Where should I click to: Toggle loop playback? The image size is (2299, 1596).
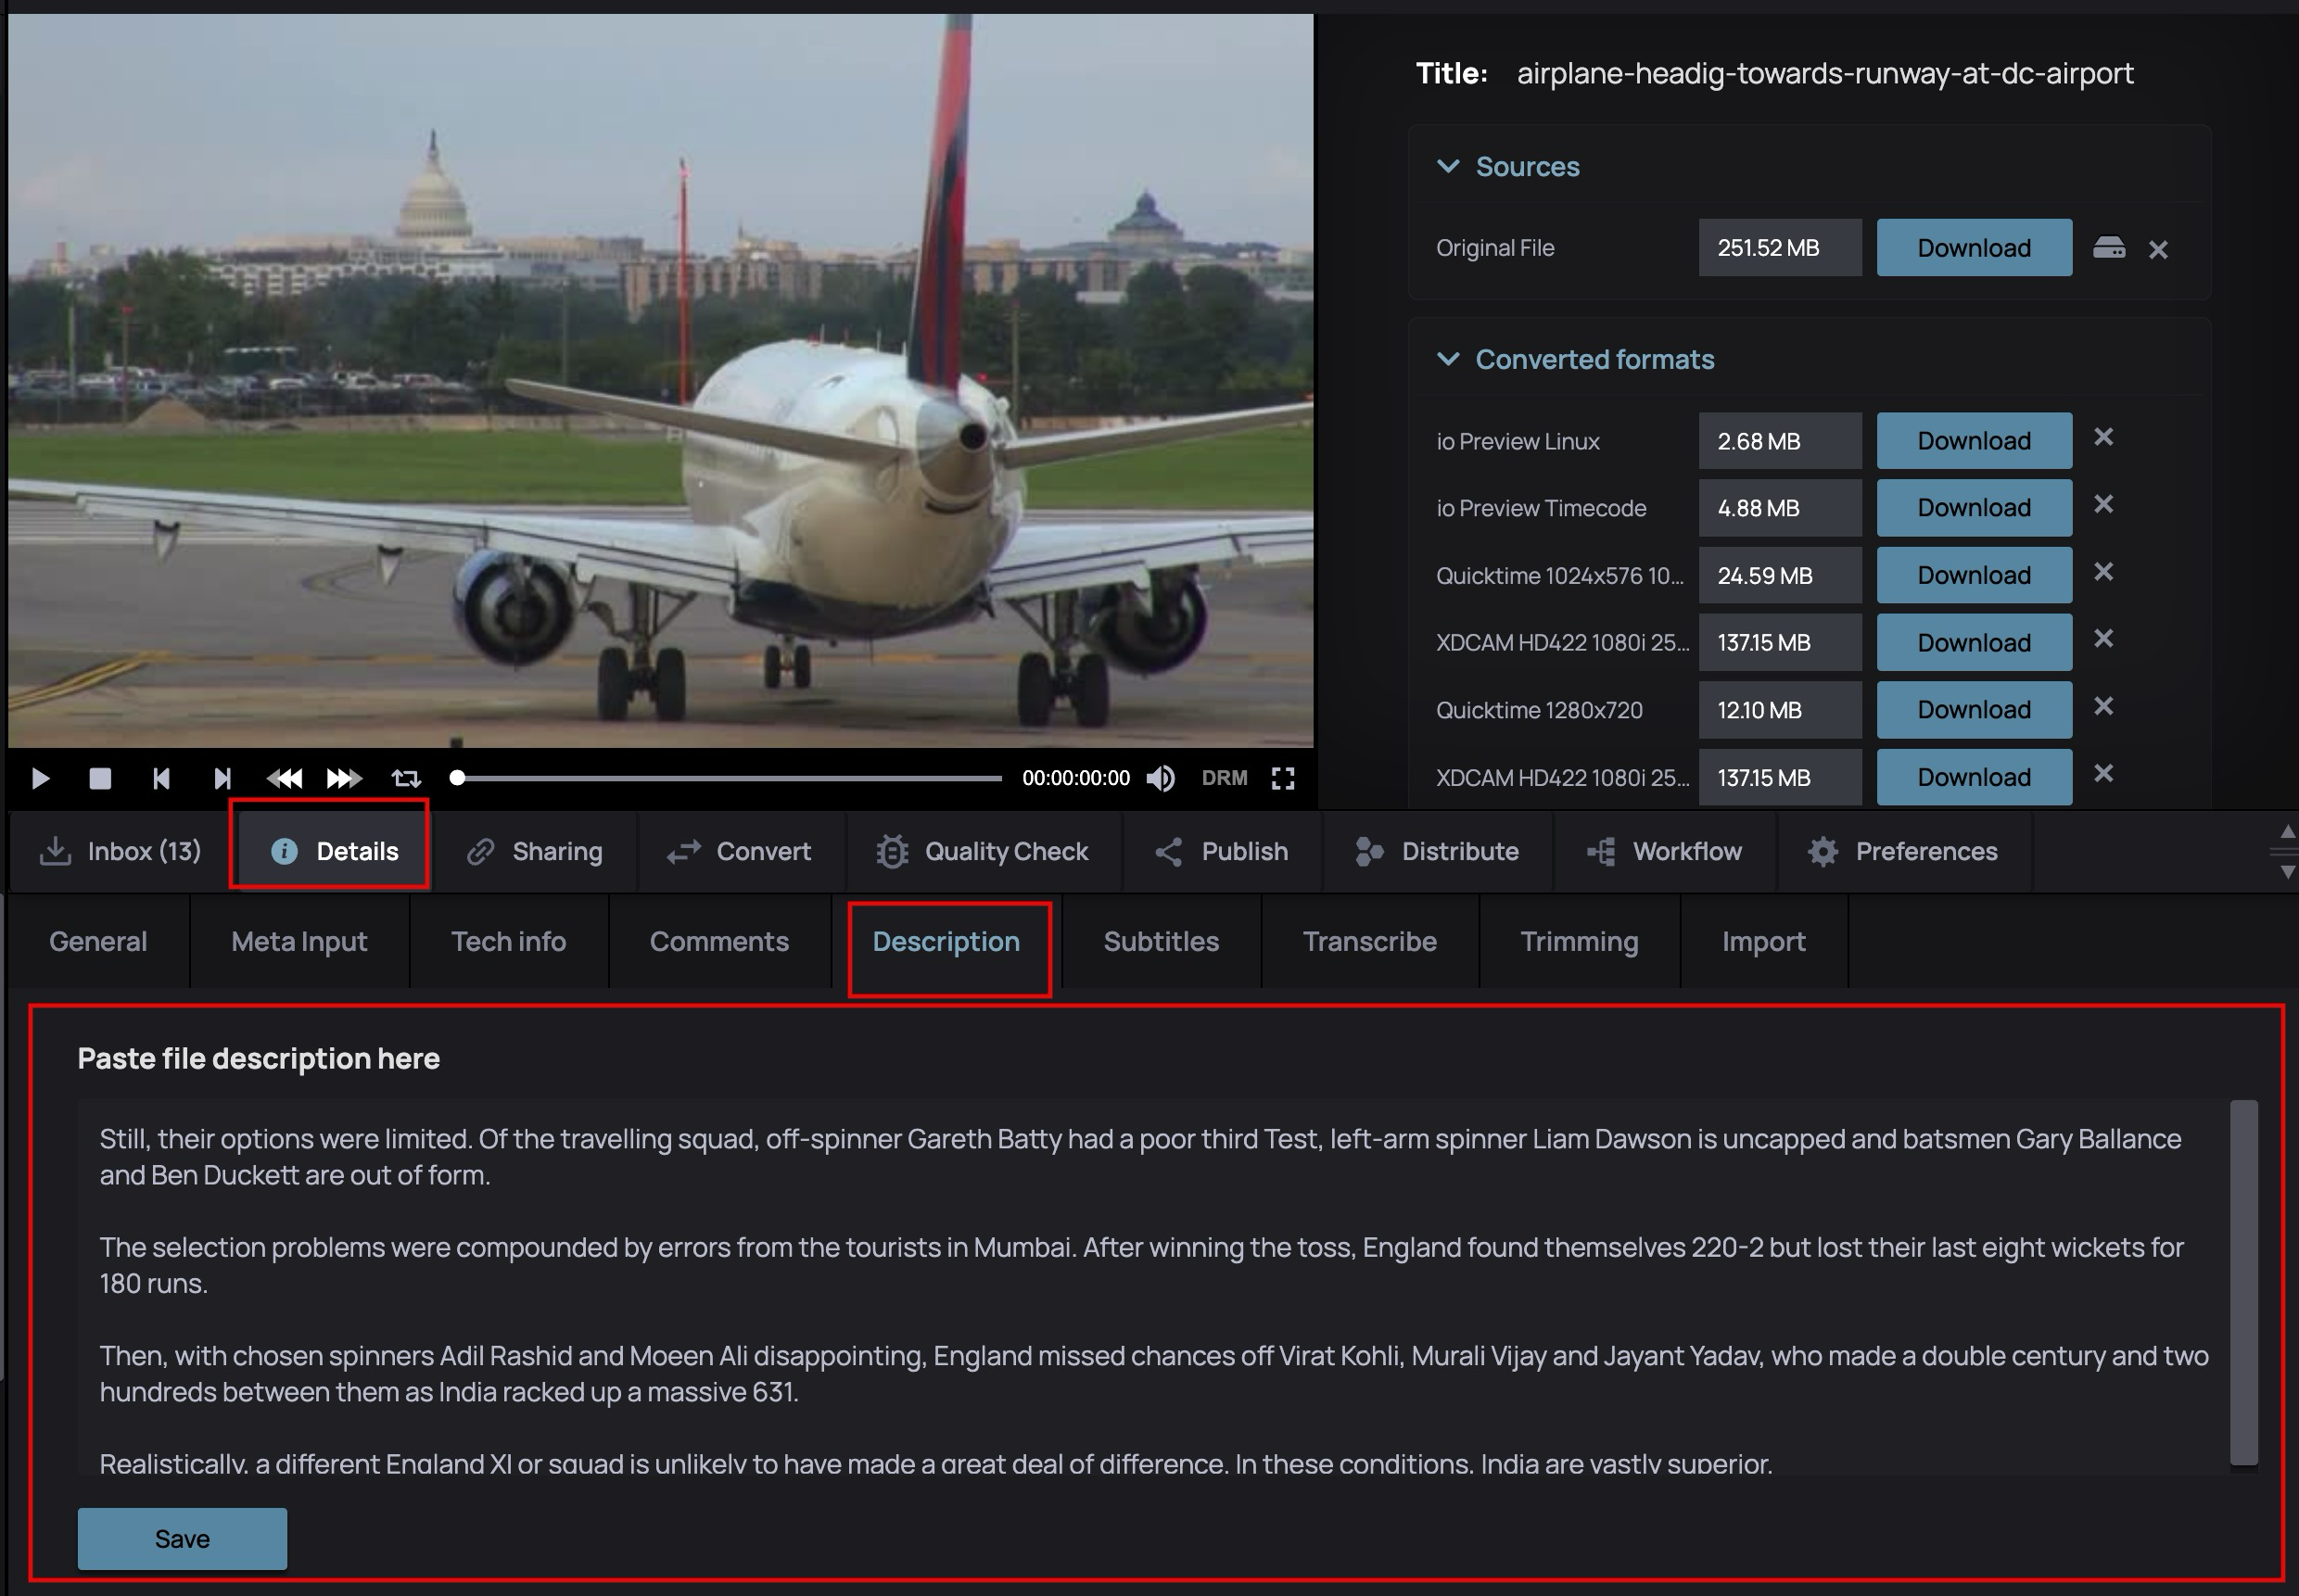406,778
